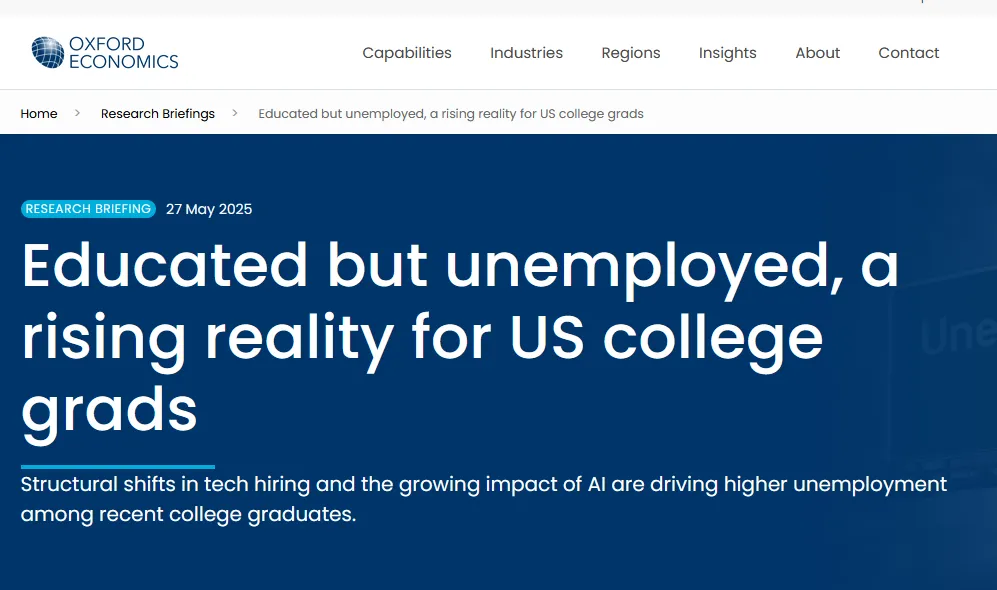The width and height of the screenshot is (997, 590).
Task: Click the 27 May 2025 publication date
Action: [209, 209]
